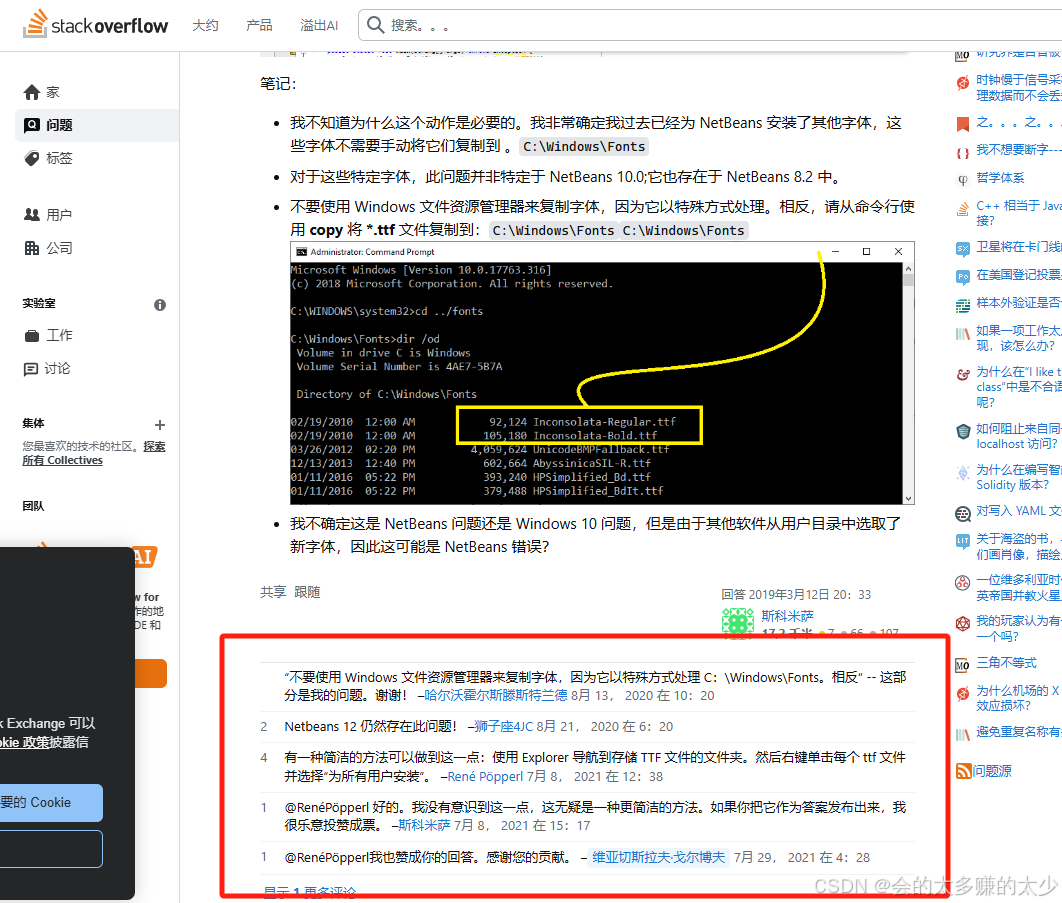Click site icon beside 样本外验证 link
This screenshot has height=903, width=1062.
pos(962,306)
